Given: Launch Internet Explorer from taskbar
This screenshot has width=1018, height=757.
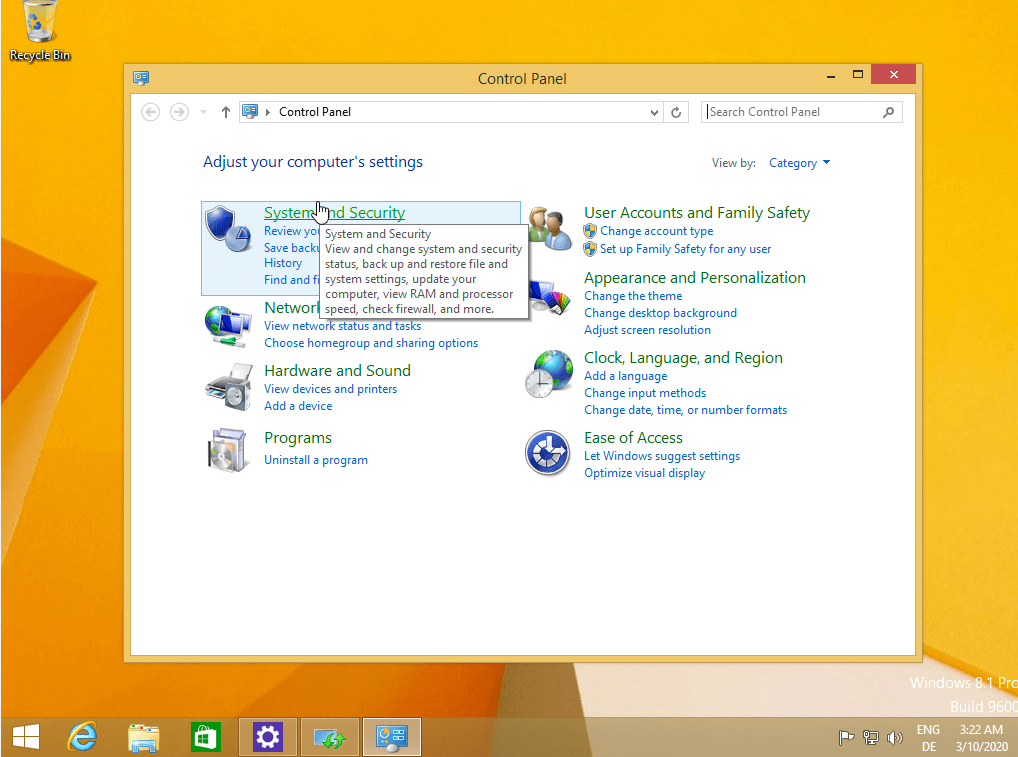Looking at the screenshot, I should [83, 738].
